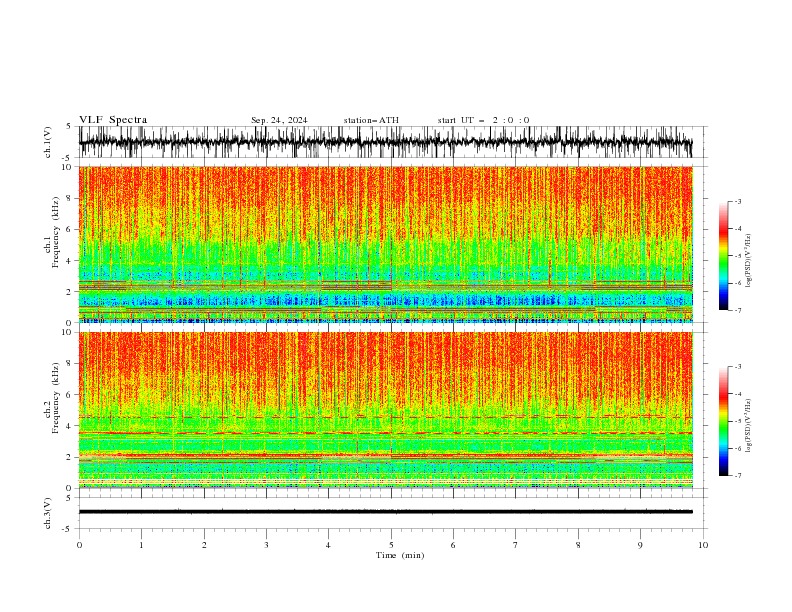The height and width of the screenshot is (612, 792).
Task: Click time-axis tick label "0"
Action: [x=79, y=545]
